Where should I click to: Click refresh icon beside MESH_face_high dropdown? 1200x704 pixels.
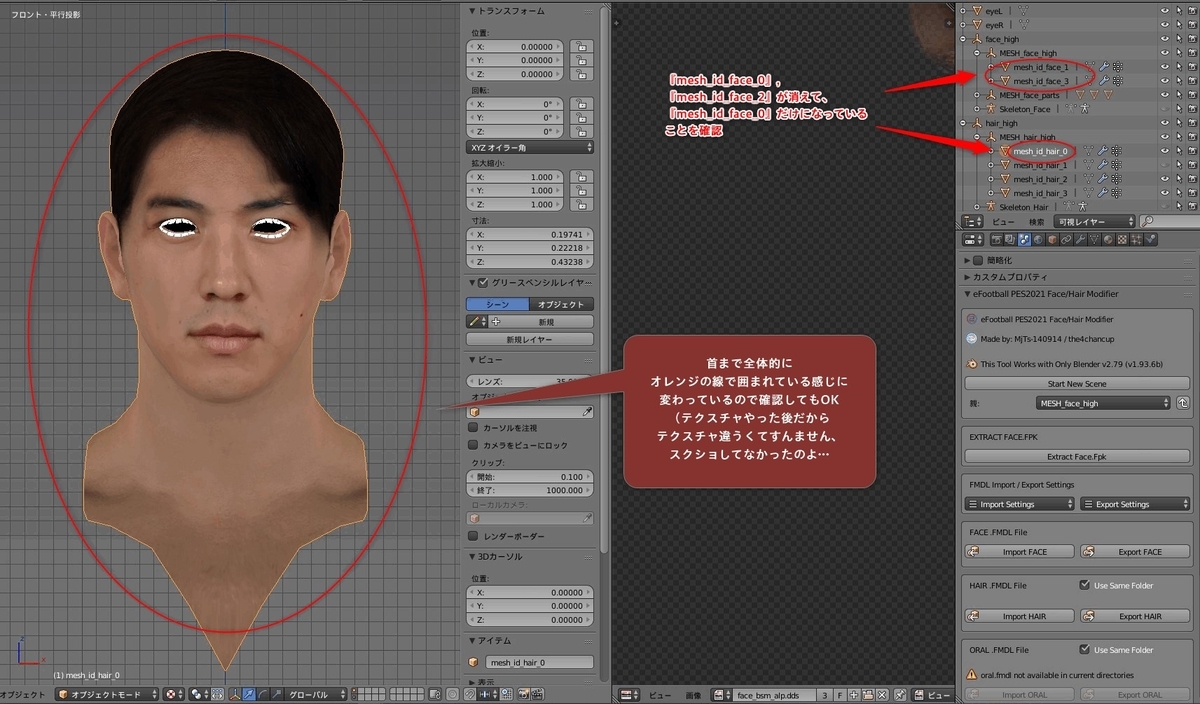pos(1183,403)
